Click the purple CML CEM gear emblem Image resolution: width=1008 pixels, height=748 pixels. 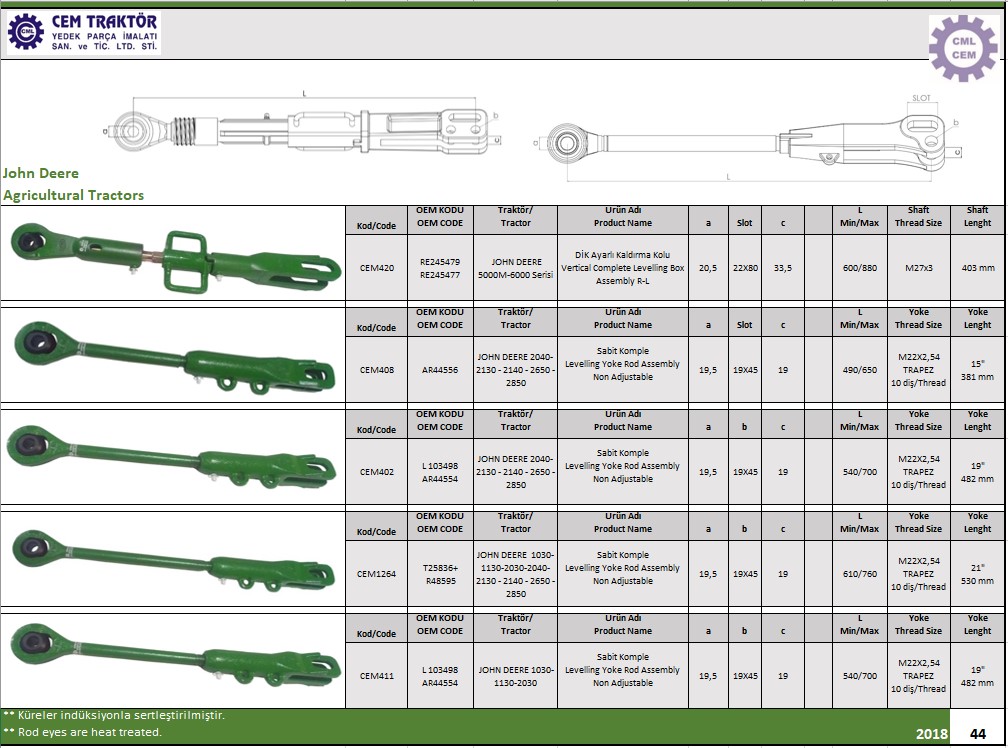963,48
